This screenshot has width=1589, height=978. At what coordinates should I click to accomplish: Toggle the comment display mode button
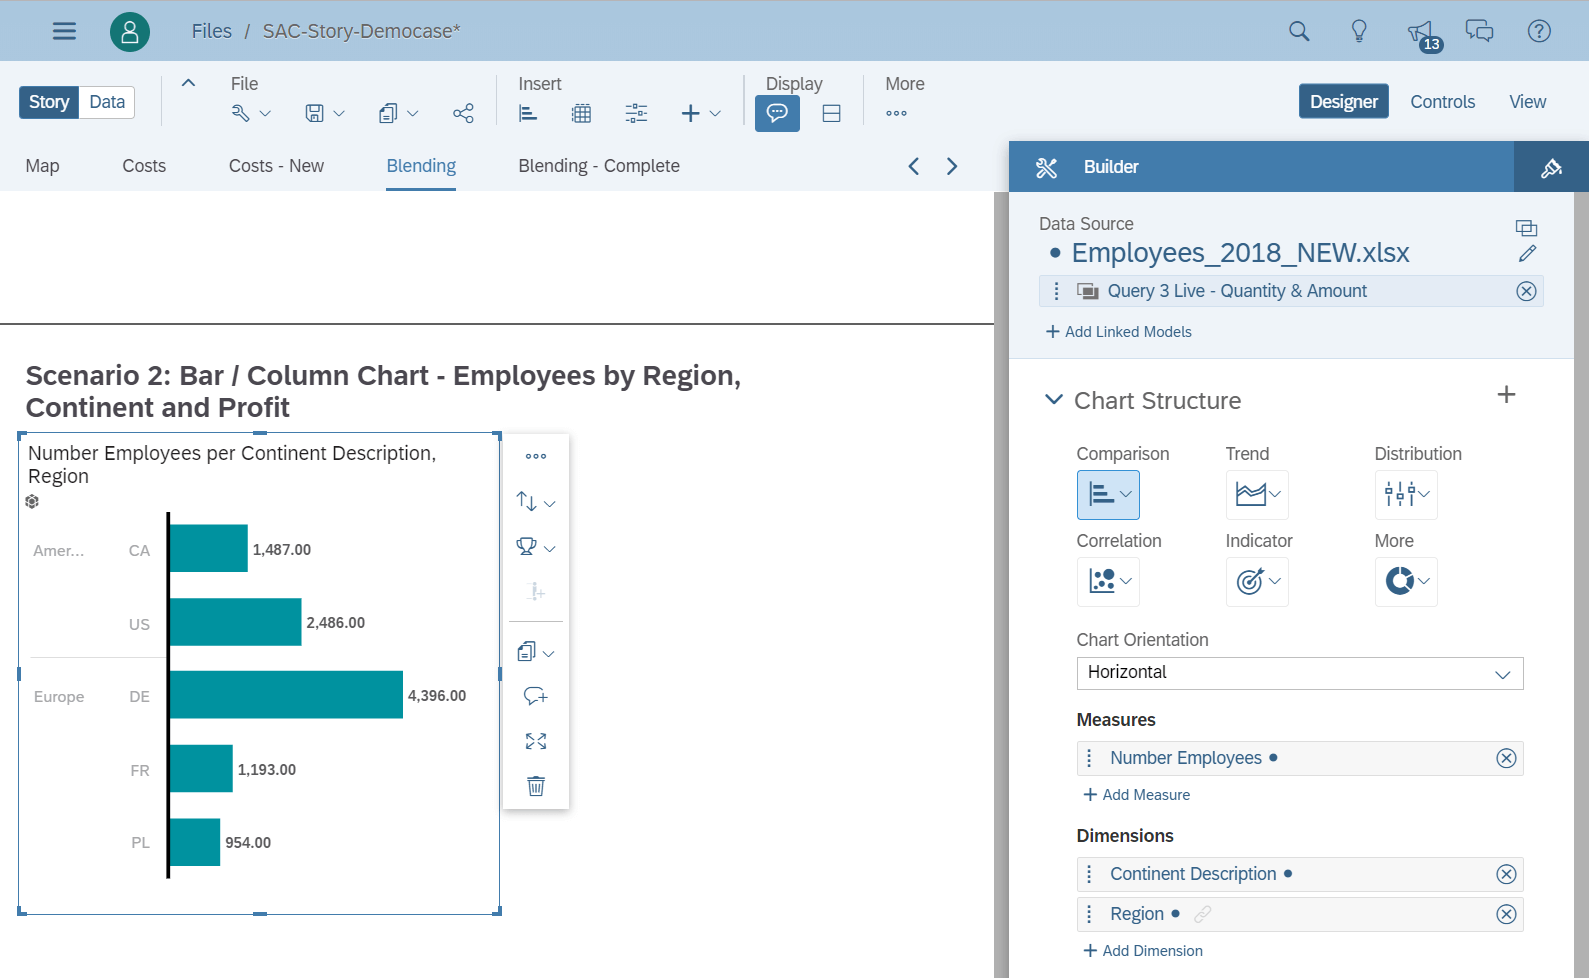[x=777, y=113]
